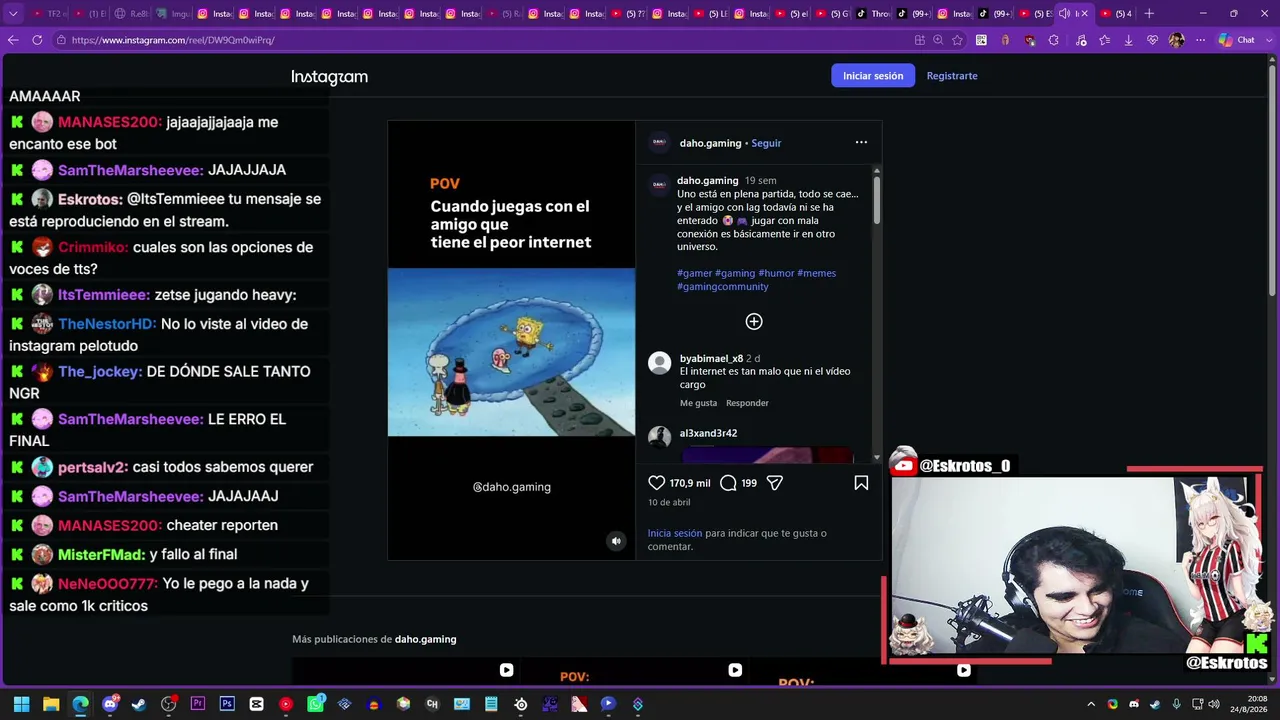Open File Explorer from the taskbar
Screen dimensions: 1280x720
51,704
